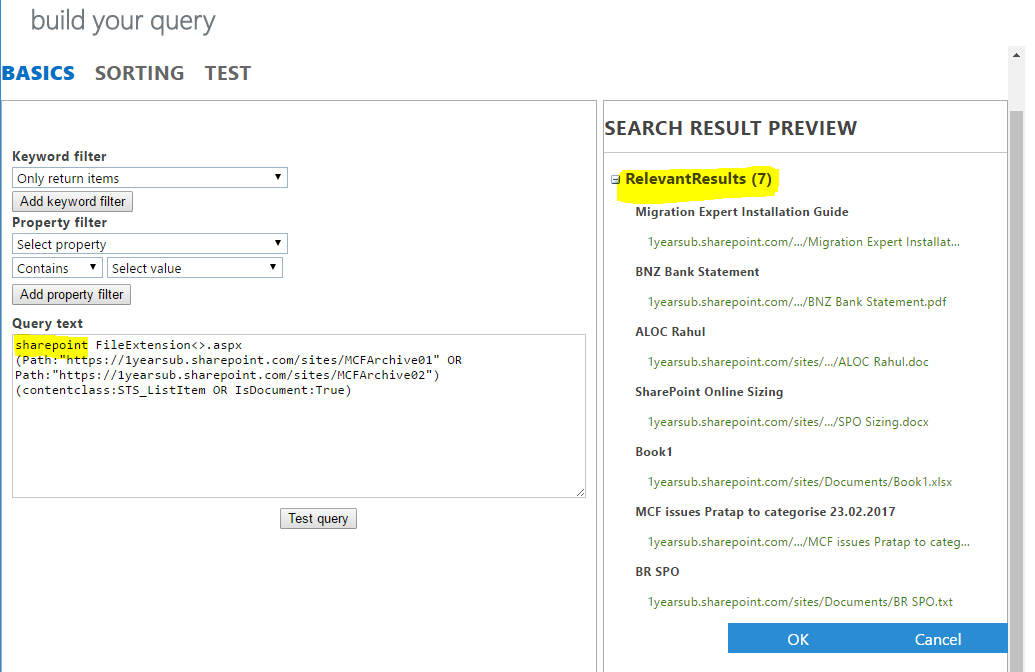Image resolution: width=1035 pixels, height=672 pixels.
Task: Switch to the SORTING tab
Action: coord(139,72)
